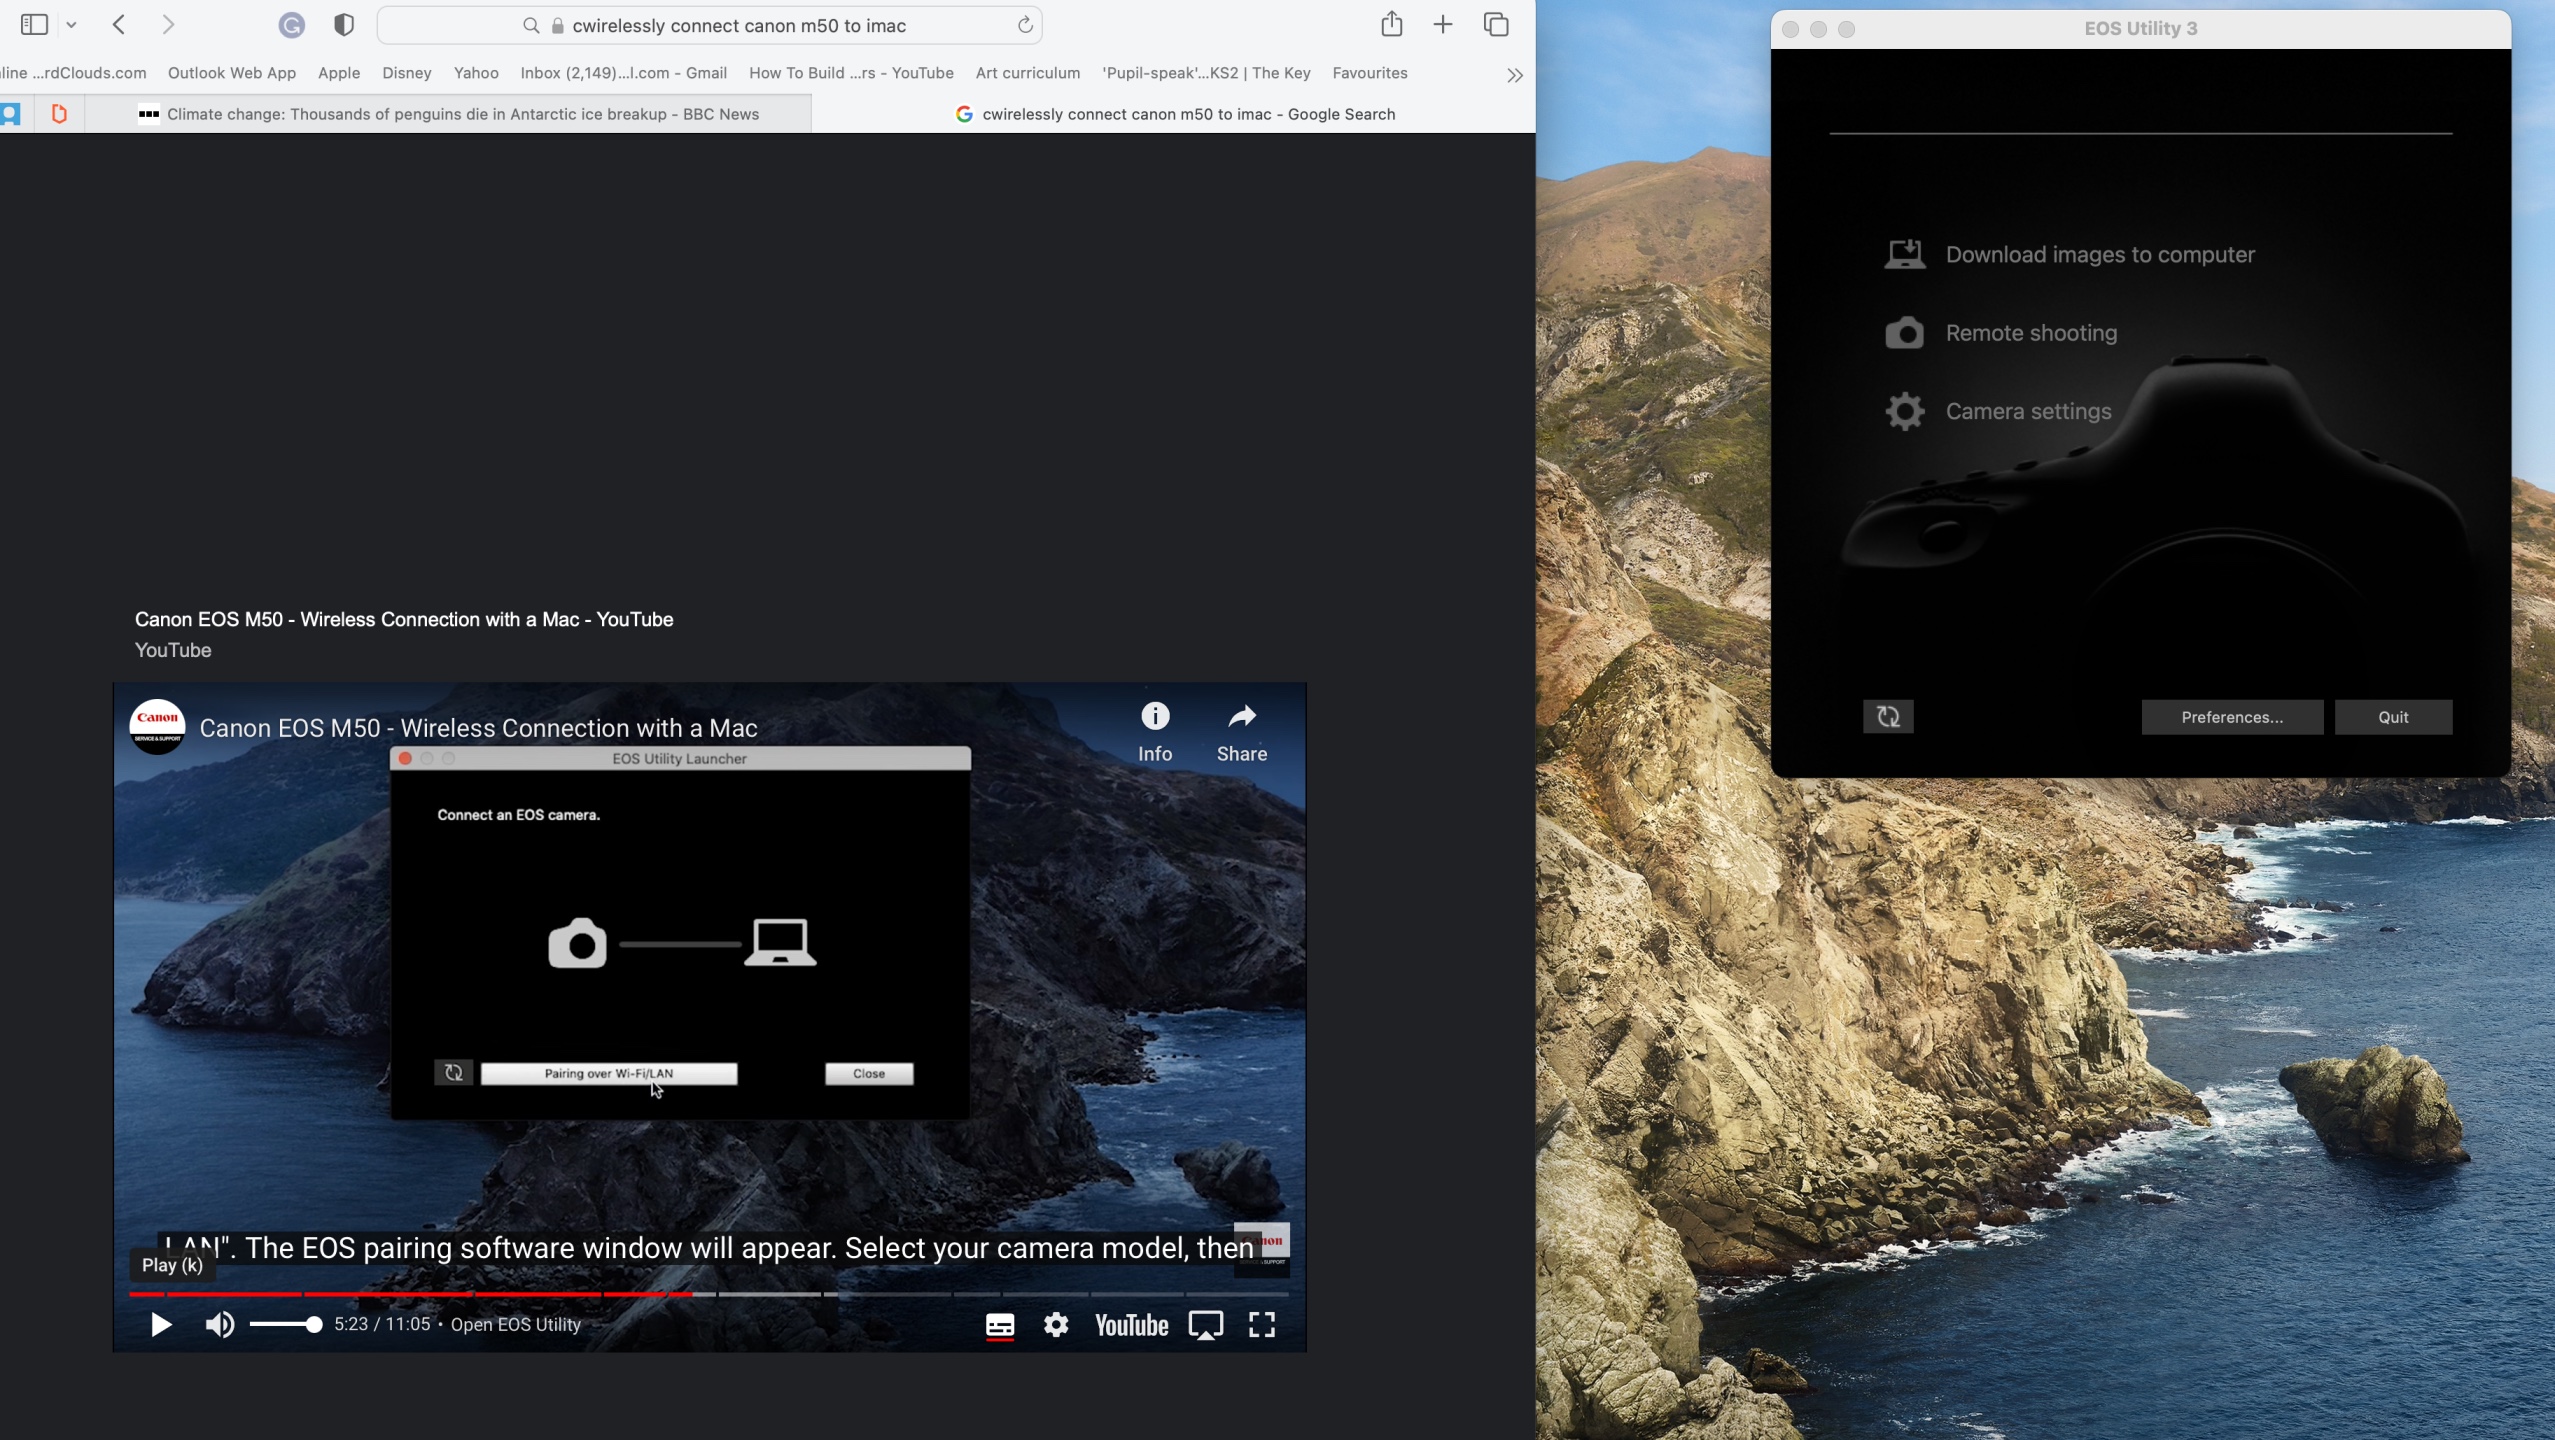Open Remote shooting in EOS Utility
Viewport: 2555px width, 1440px height.
point(2030,333)
